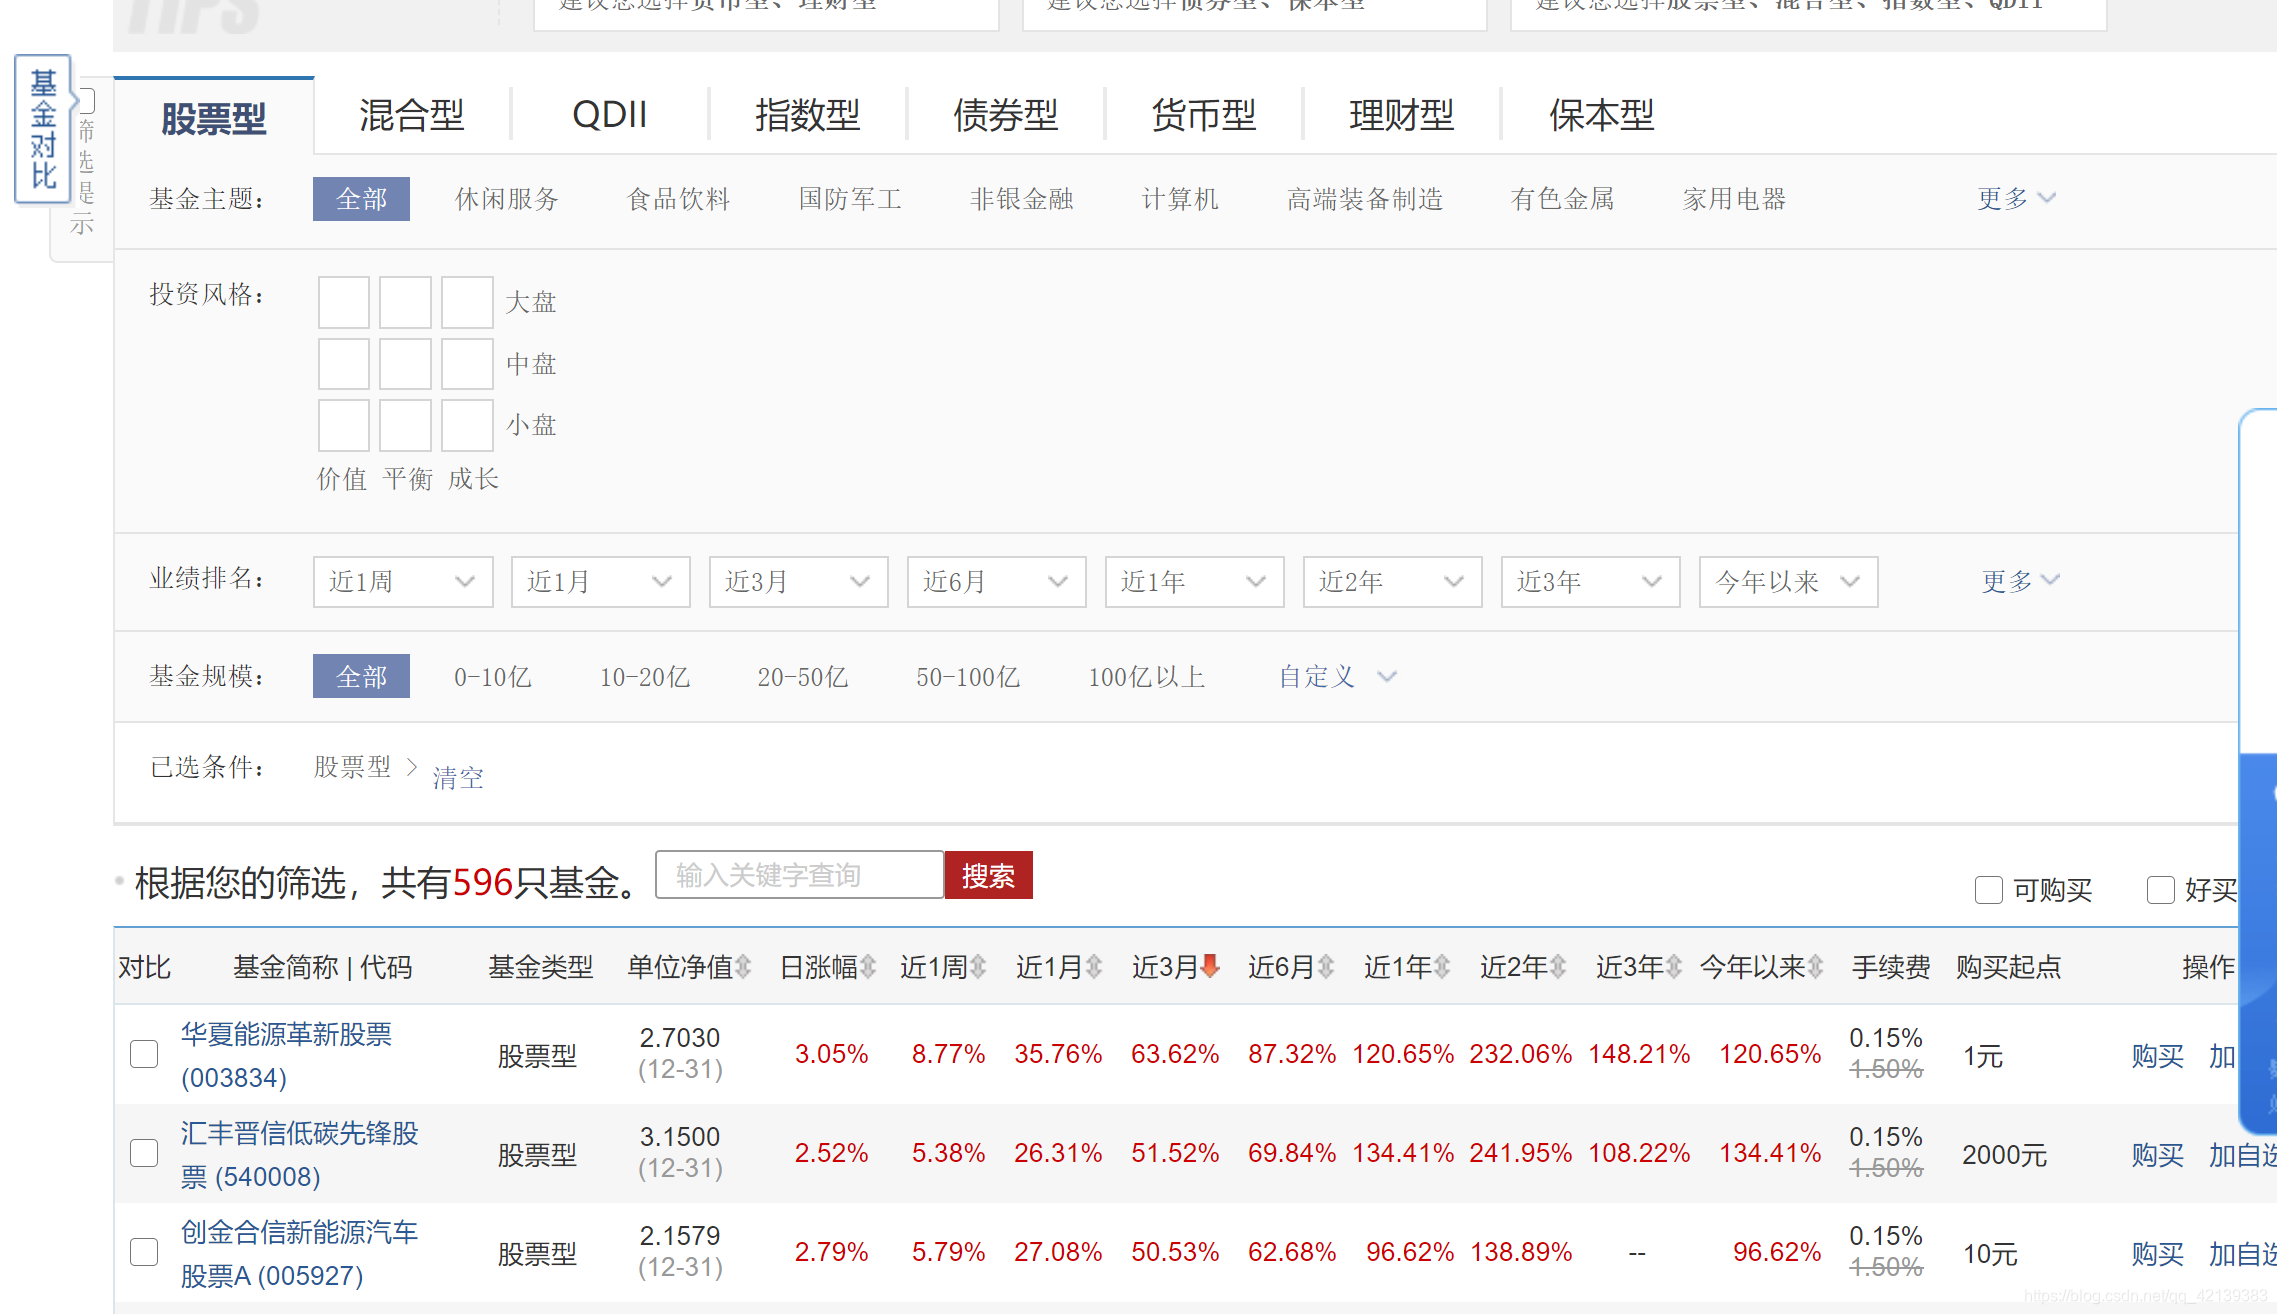Open the 今年以来 ranking dropdown
This screenshot has height=1314, width=2277.
(1789, 582)
